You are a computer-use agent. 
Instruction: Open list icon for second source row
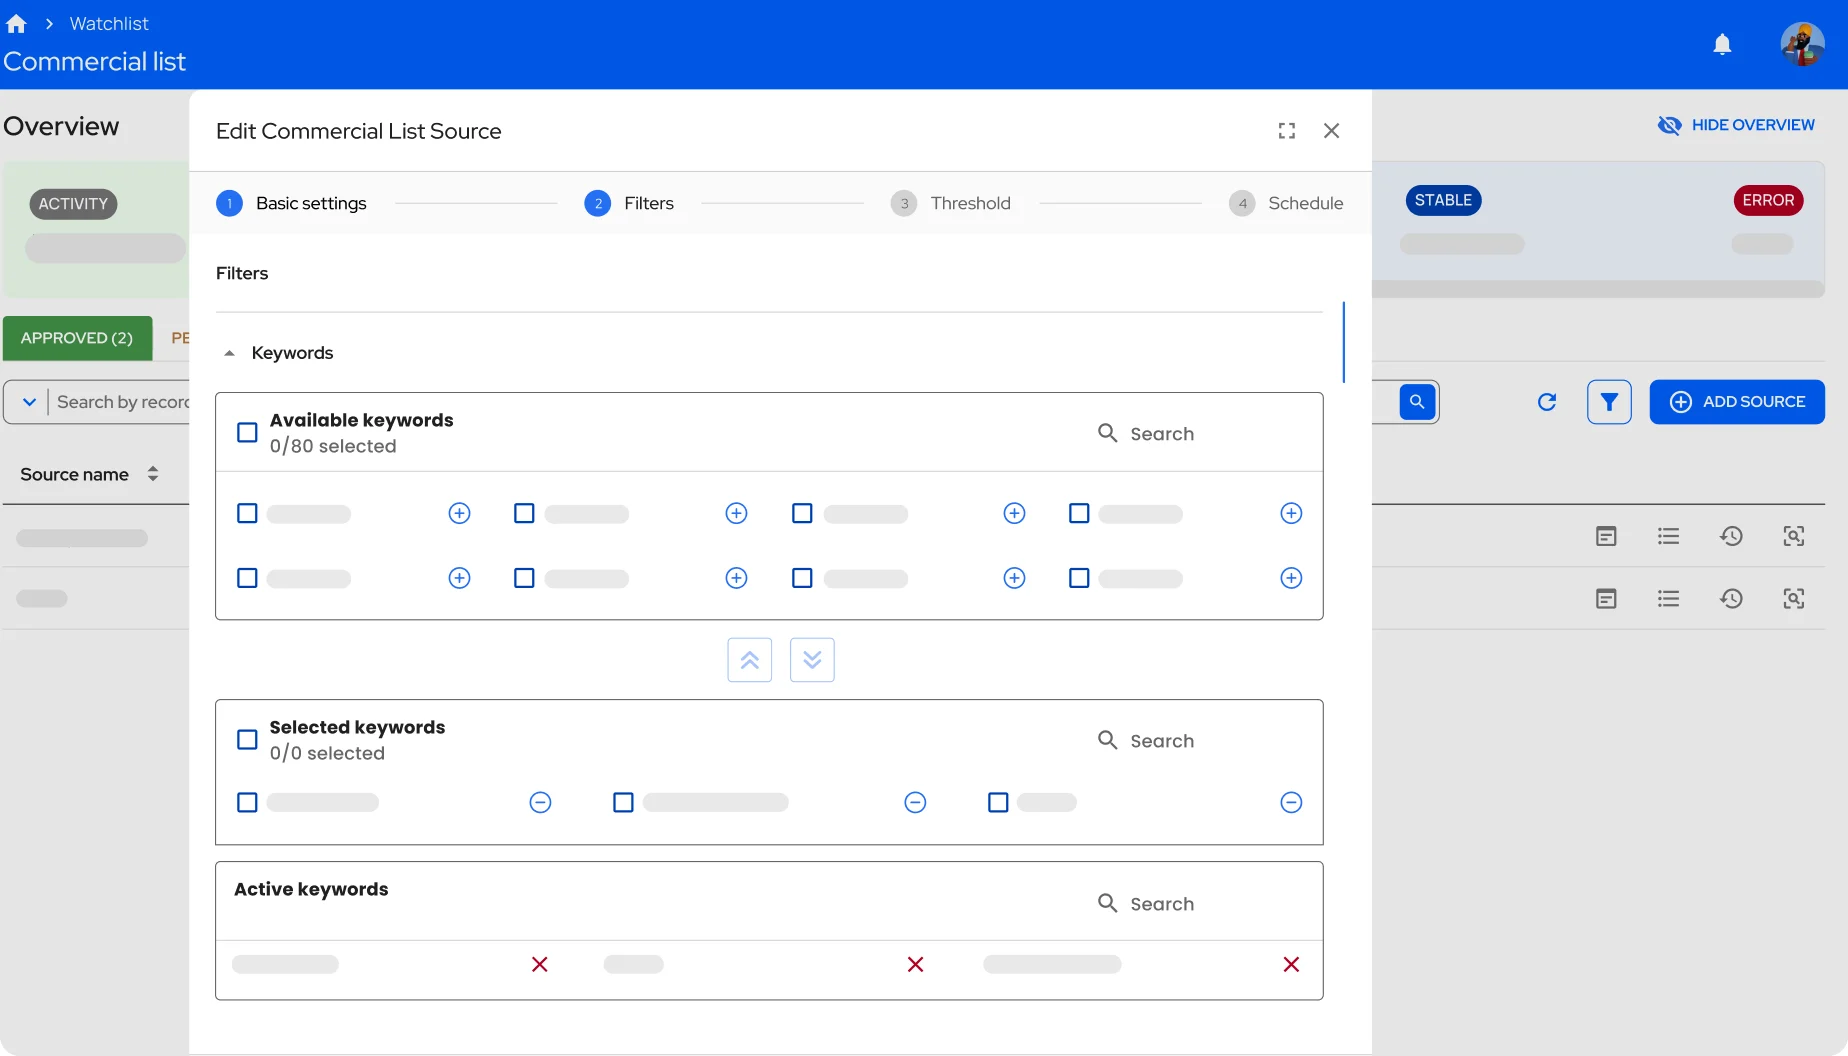coord(1668,598)
